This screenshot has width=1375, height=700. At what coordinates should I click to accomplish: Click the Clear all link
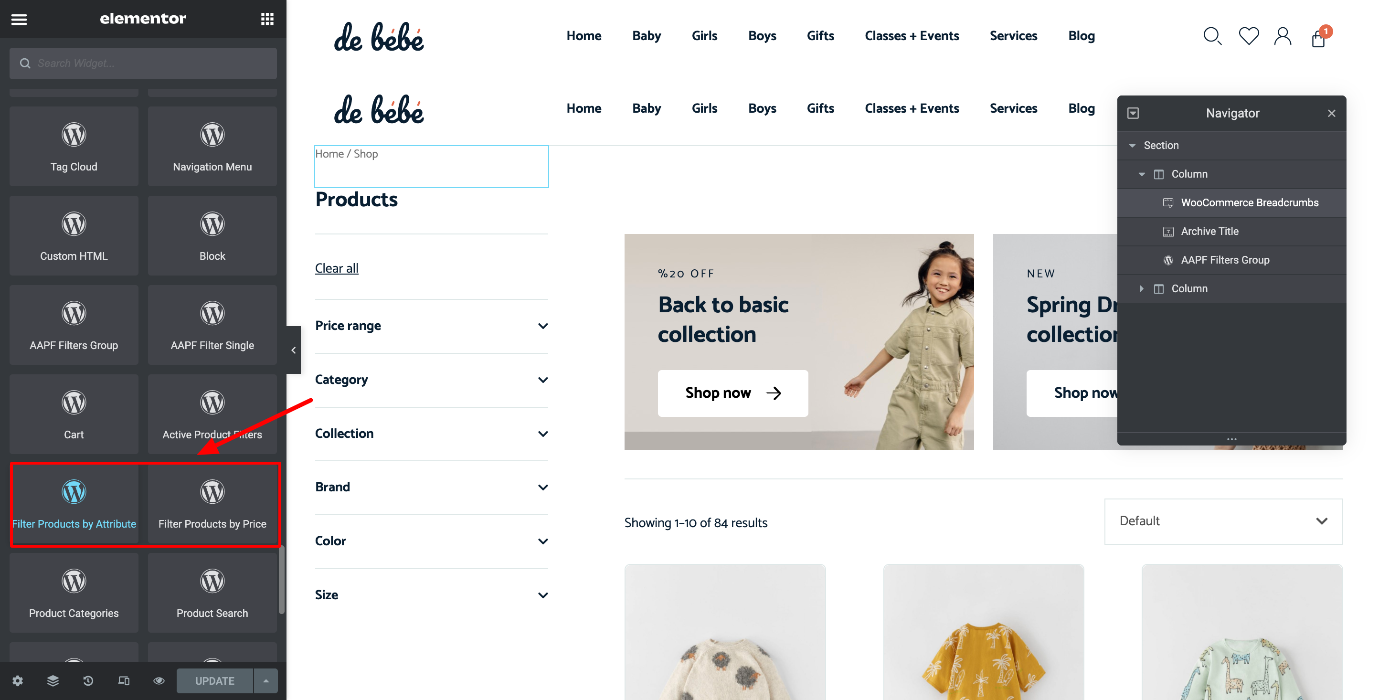click(x=337, y=268)
